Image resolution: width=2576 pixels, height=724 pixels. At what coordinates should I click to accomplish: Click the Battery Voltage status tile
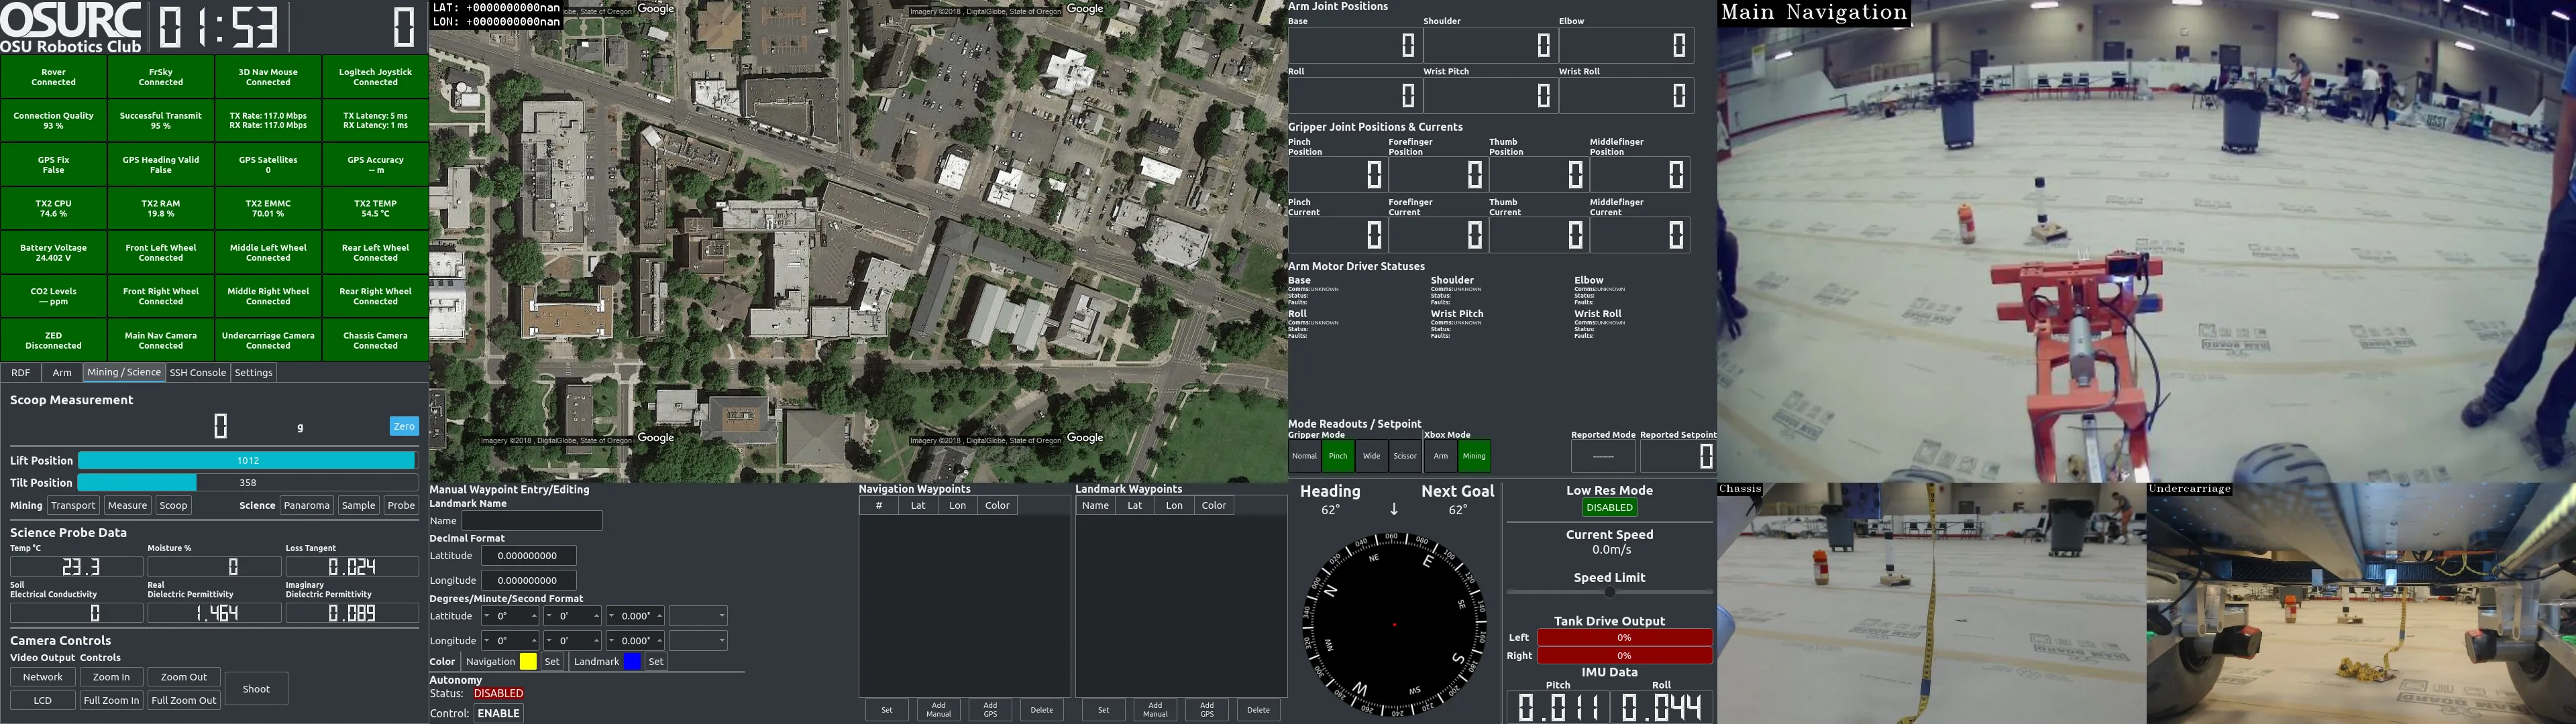54,253
